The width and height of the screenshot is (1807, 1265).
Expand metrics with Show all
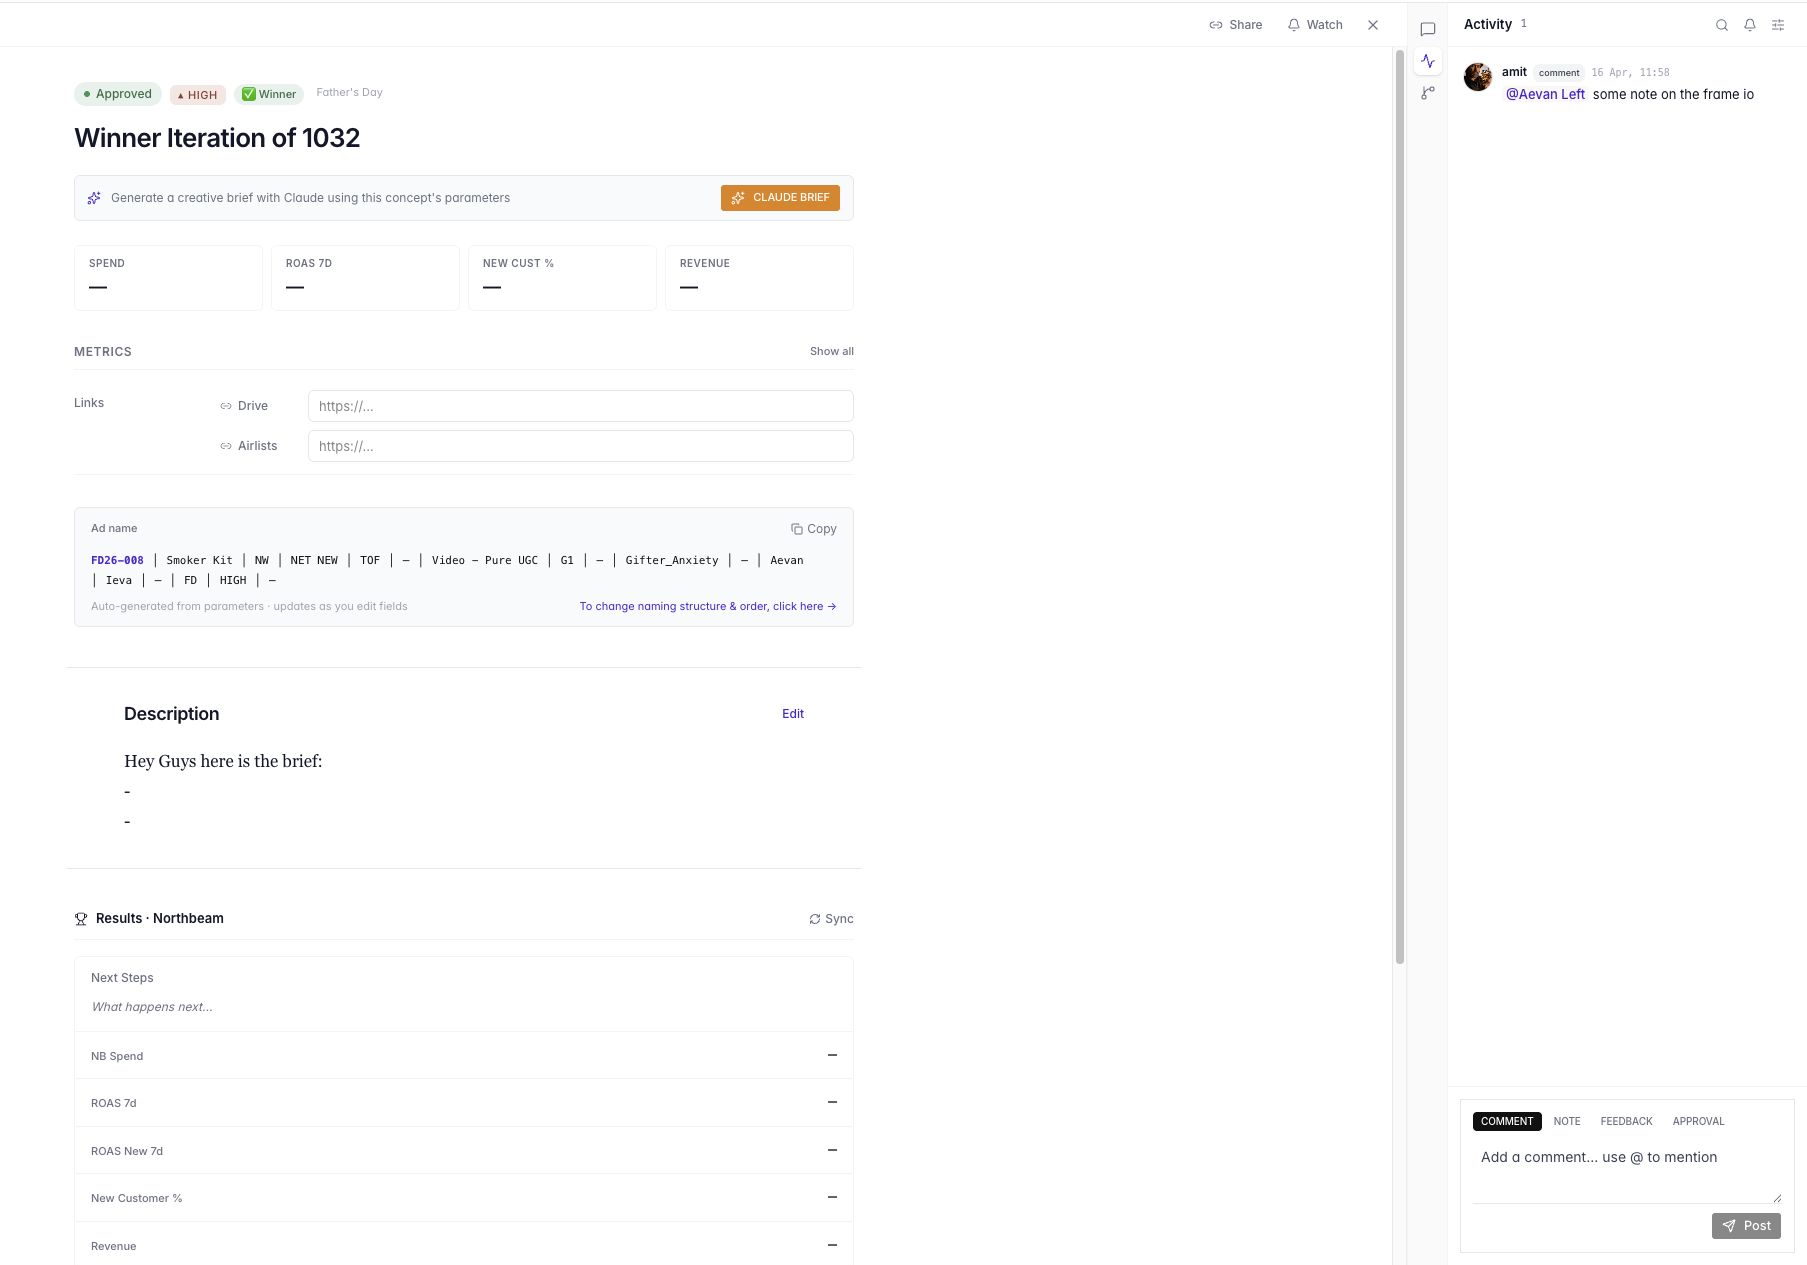pyautogui.click(x=831, y=351)
